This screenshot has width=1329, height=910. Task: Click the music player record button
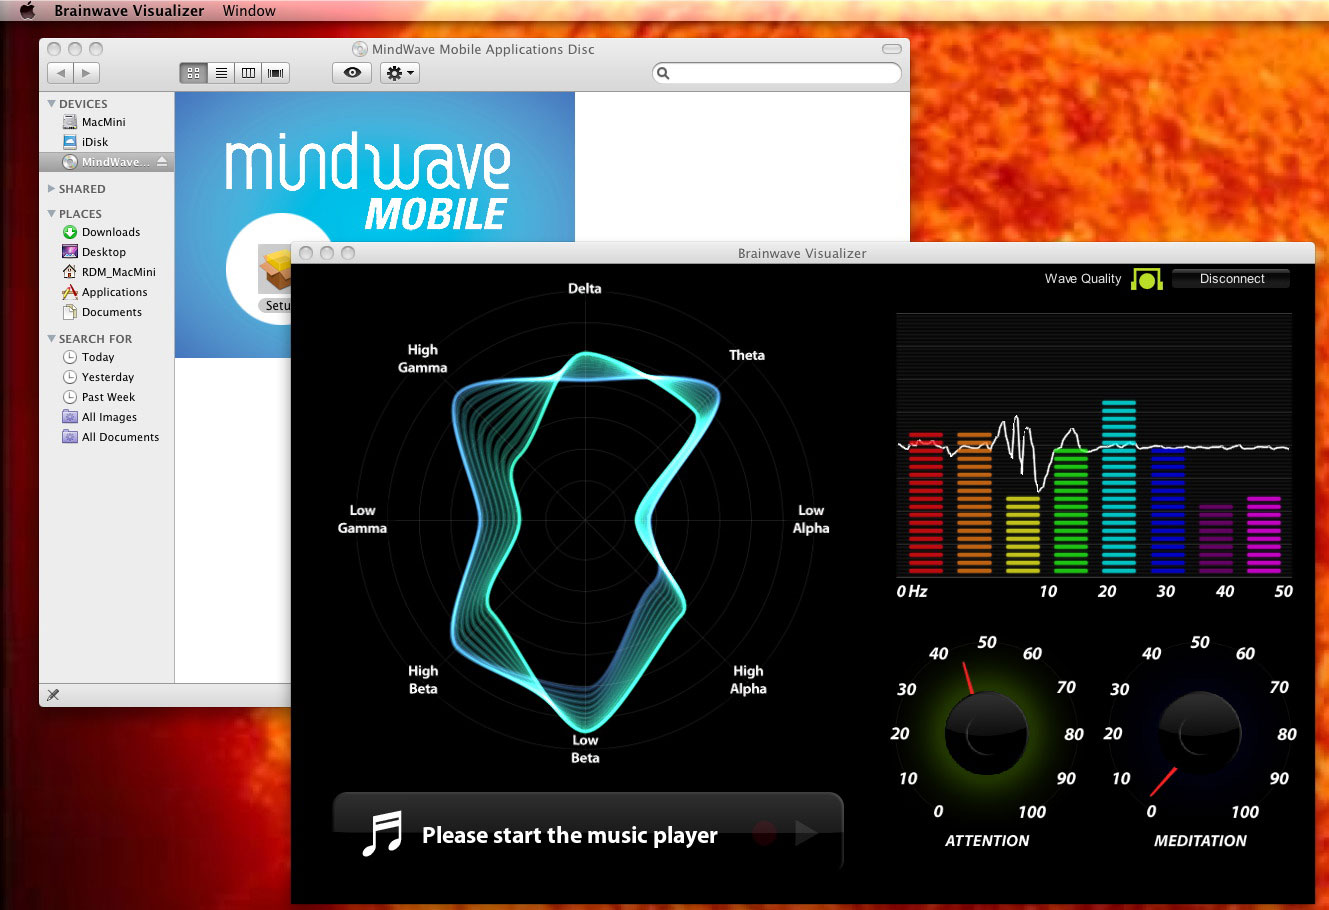(x=765, y=833)
